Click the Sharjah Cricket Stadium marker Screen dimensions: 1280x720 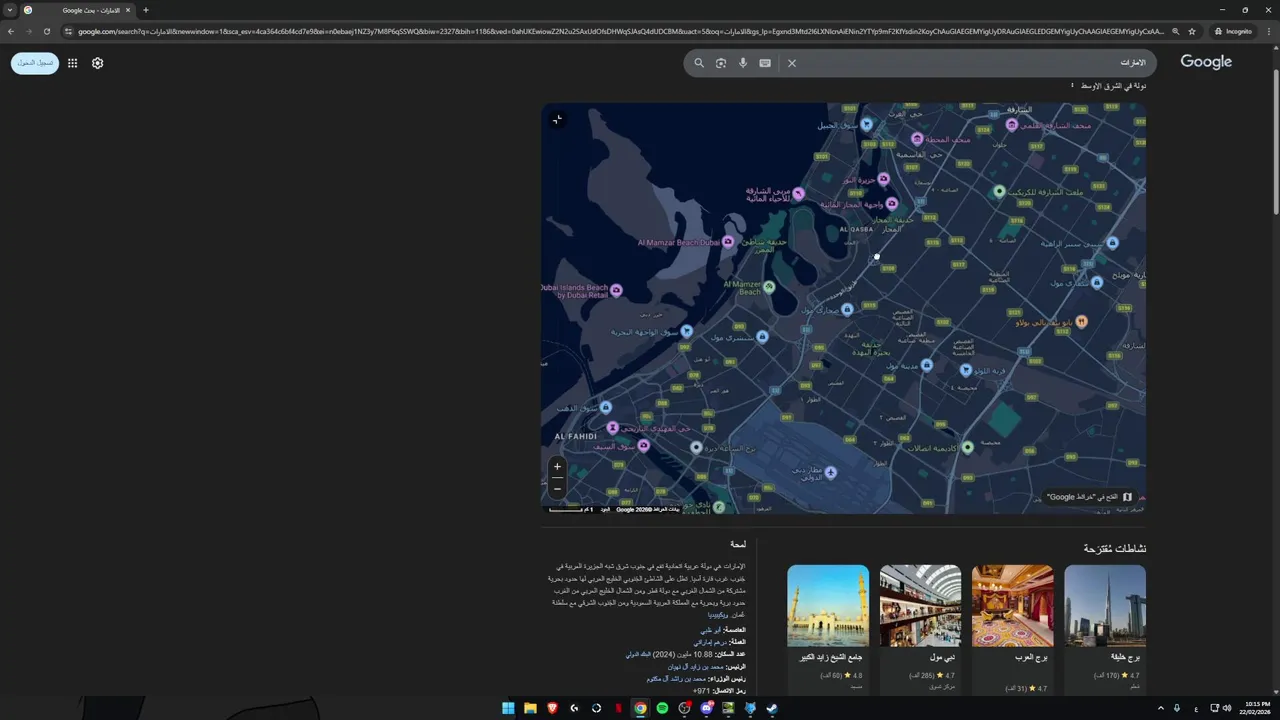pos(998,191)
